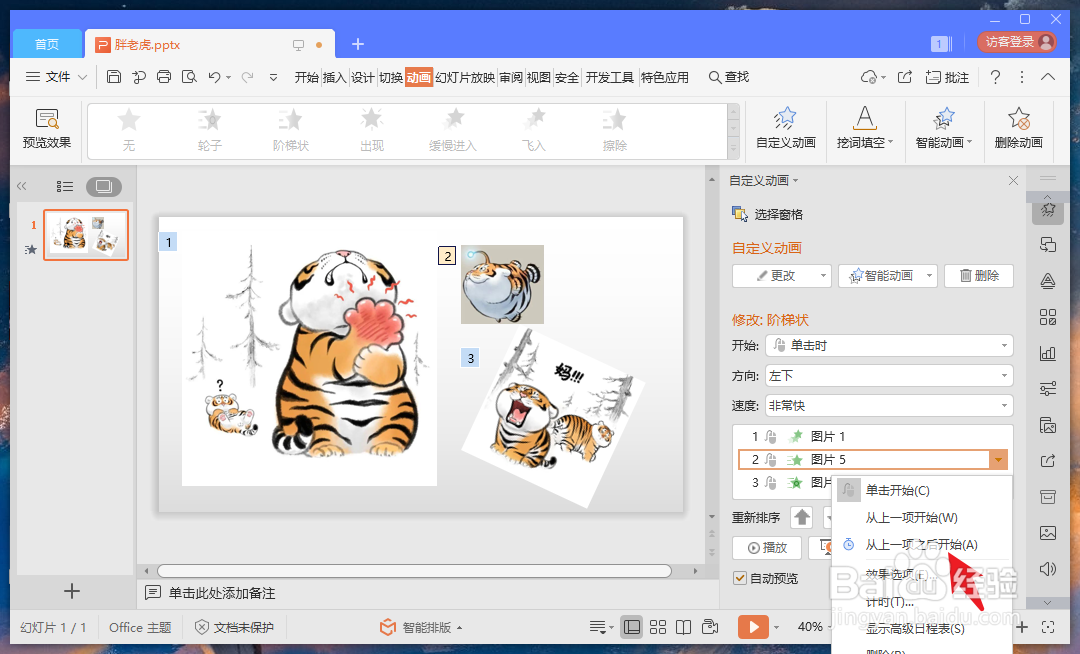Expand the Change (更改) button dropdown

pyautogui.click(x=822, y=276)
